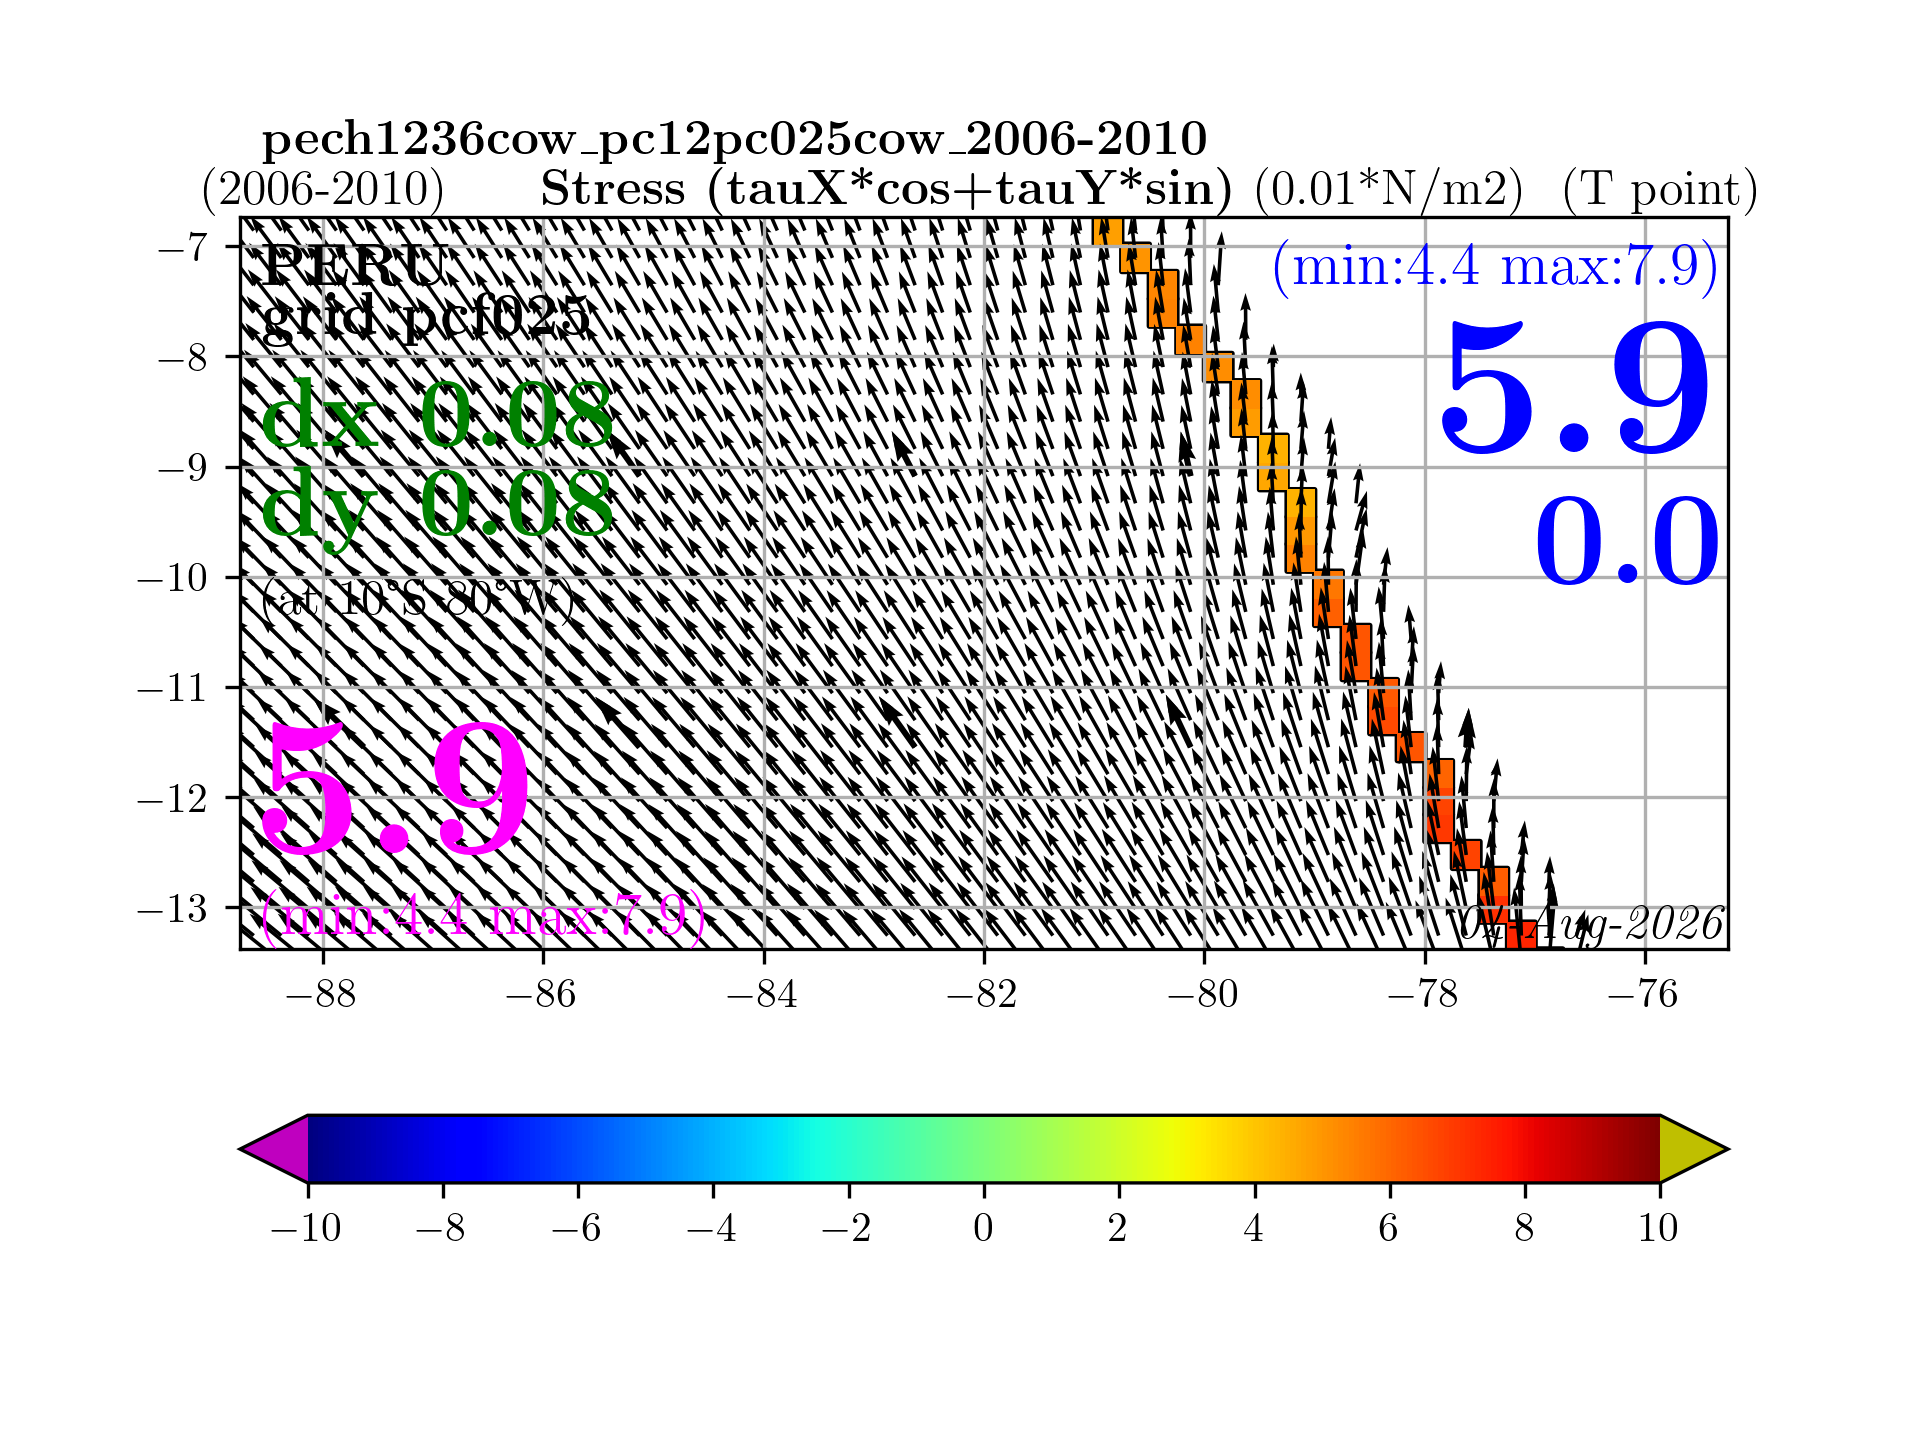This screenshot has height=1440, width=1920.
Task: Click the y-axis tick label −9
Action: point(182,467)
